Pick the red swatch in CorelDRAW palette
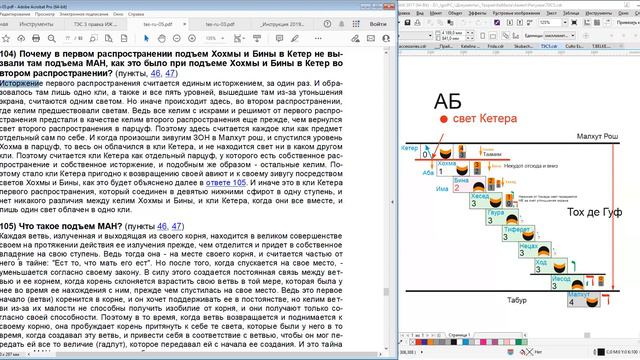 pyautogui.click(x=418, y=342)
